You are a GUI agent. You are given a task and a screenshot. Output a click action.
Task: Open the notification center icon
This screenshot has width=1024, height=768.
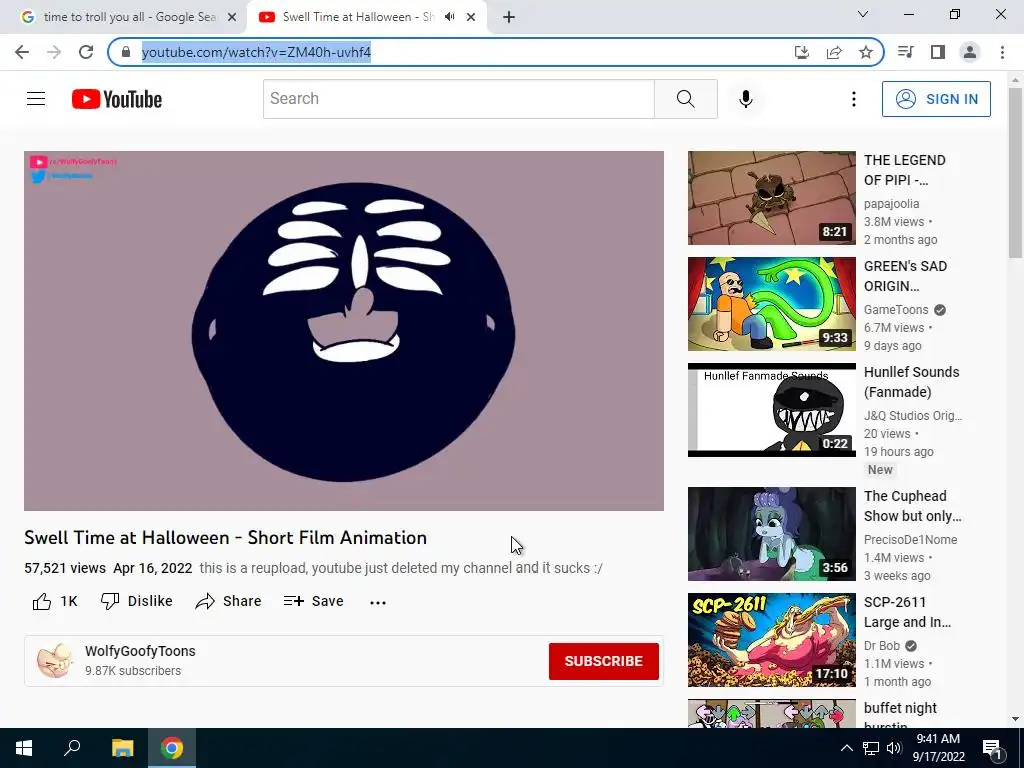coord(992,749)
